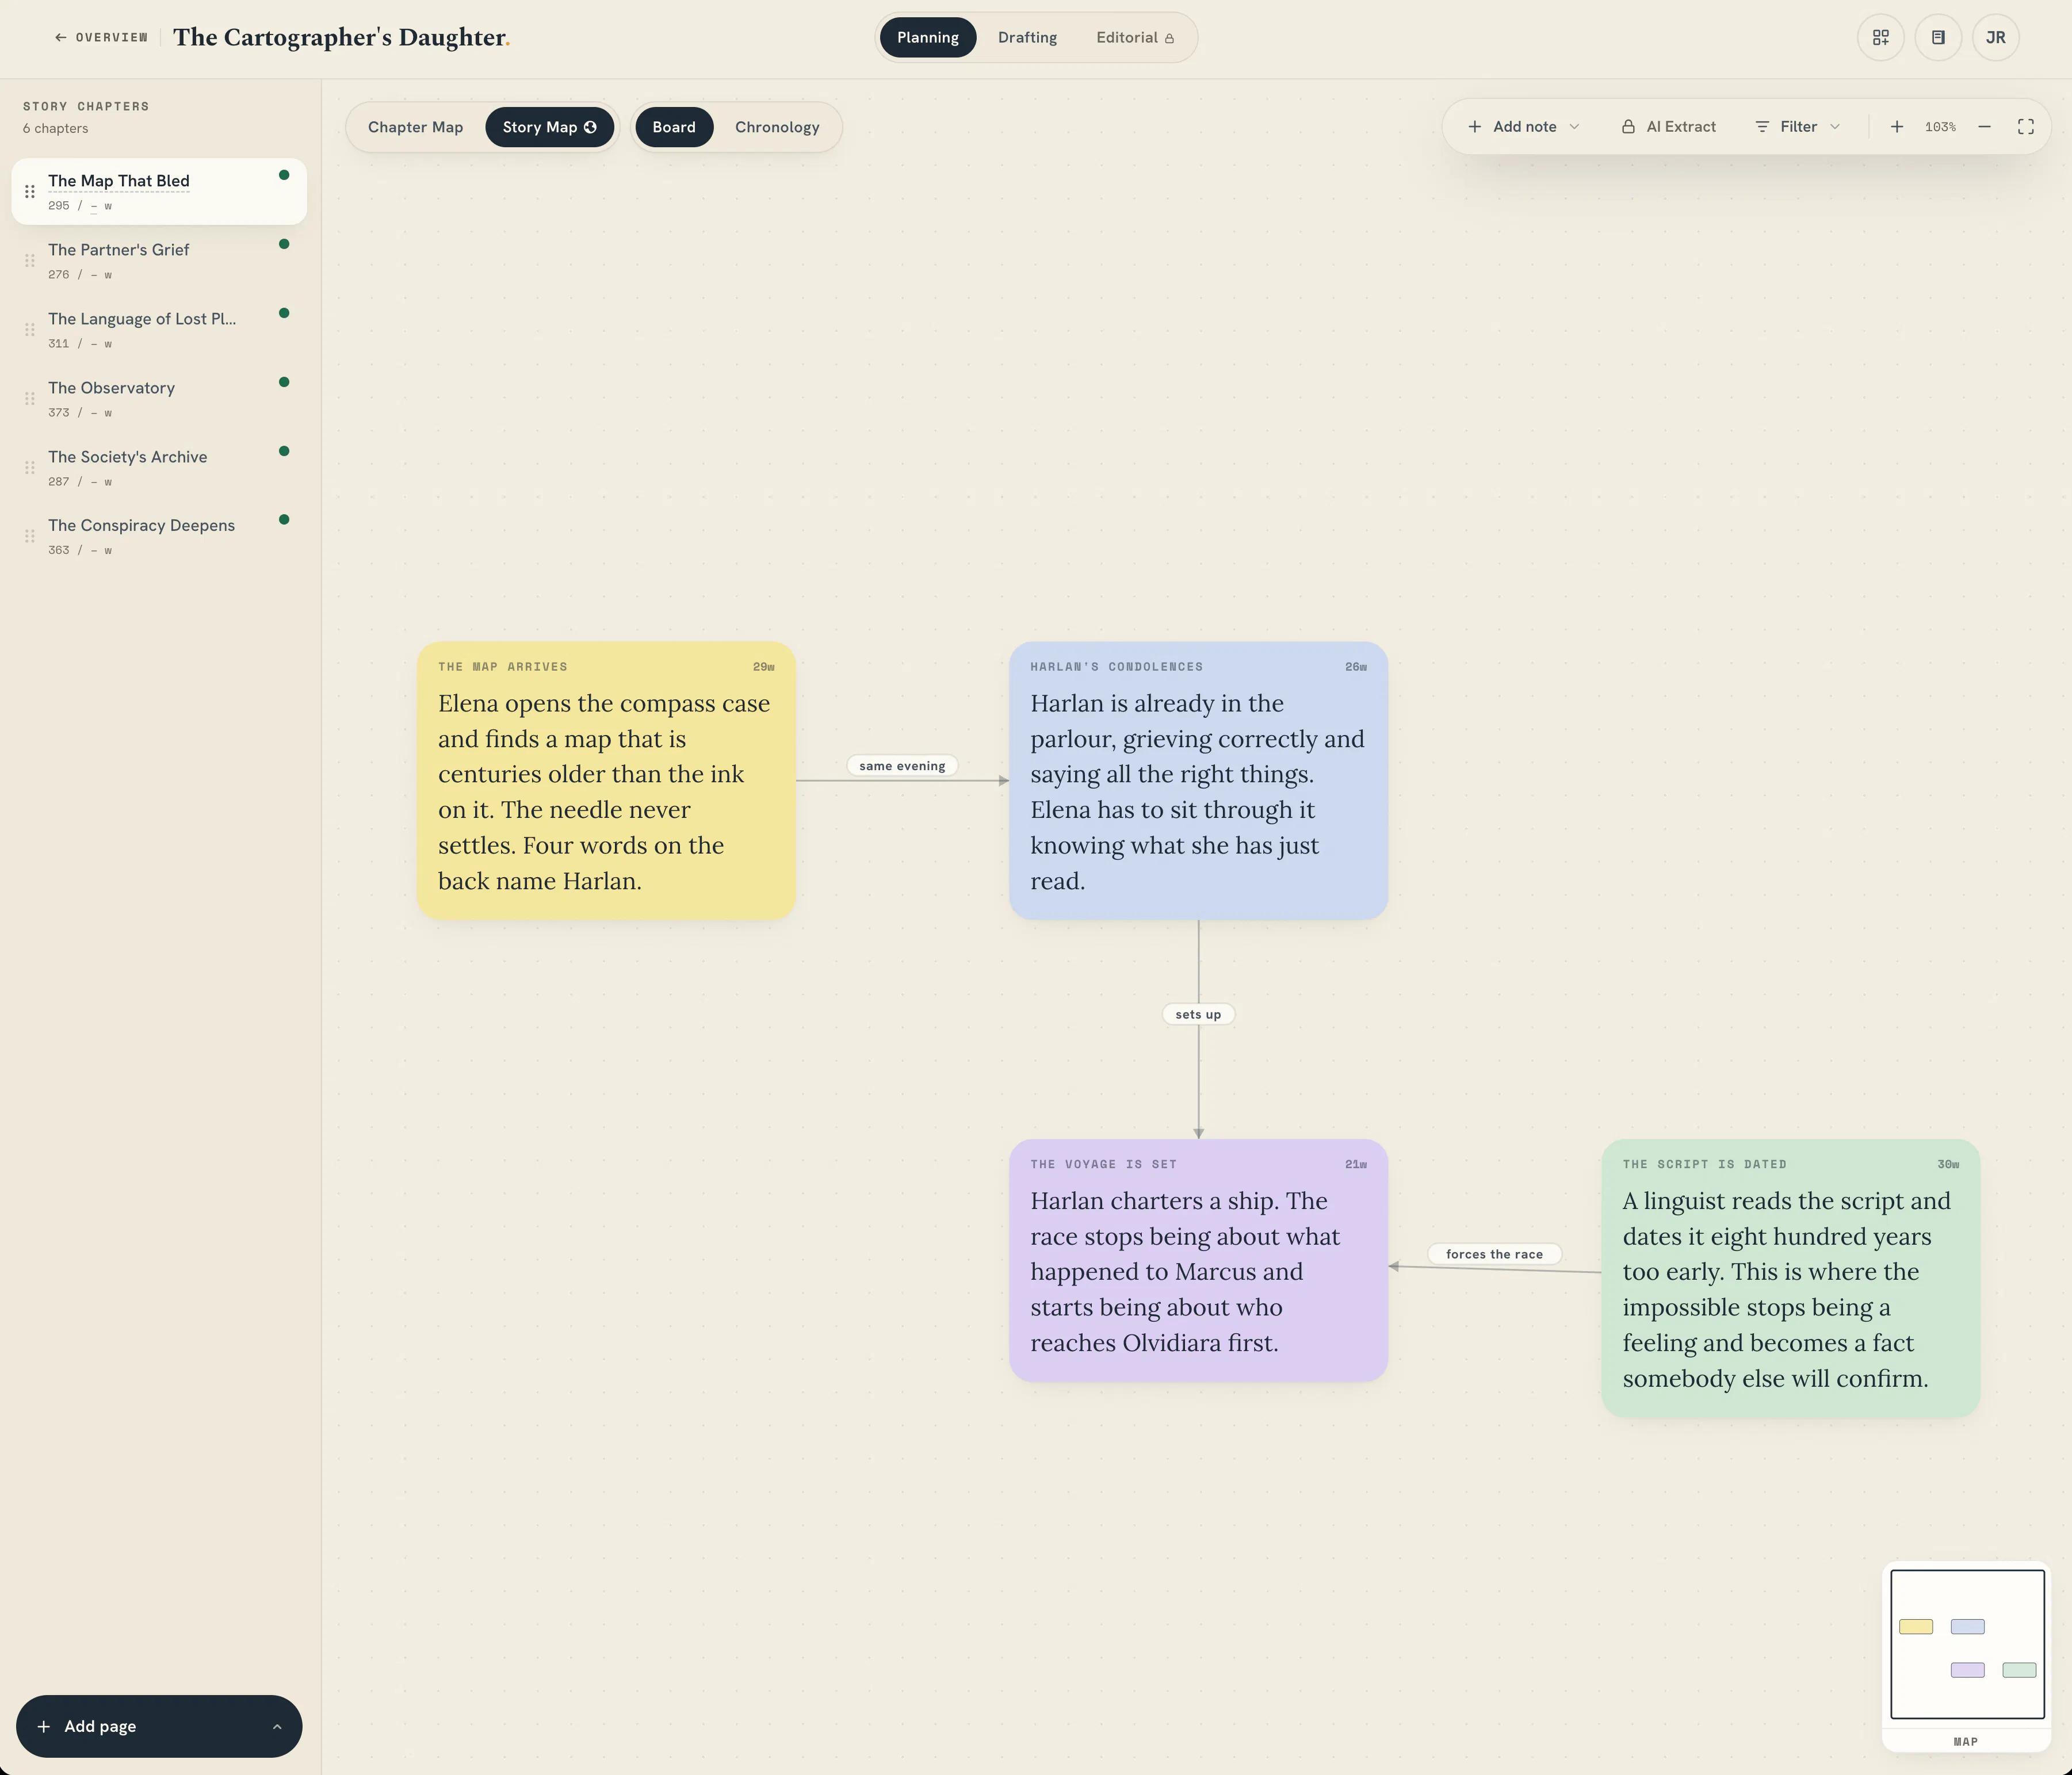Click the '6 chapters' count text

coord(56,128)
